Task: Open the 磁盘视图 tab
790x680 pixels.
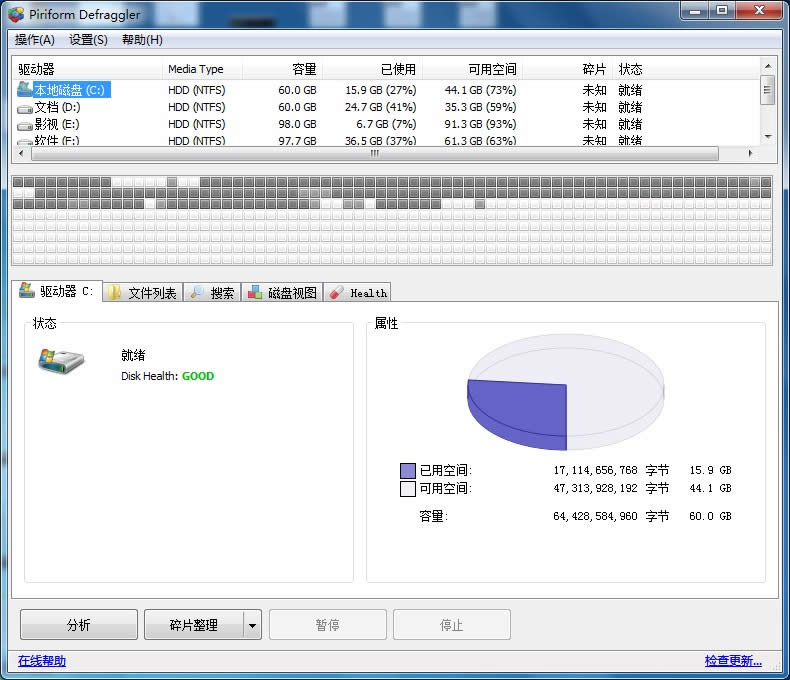Action: pos(283,293)
